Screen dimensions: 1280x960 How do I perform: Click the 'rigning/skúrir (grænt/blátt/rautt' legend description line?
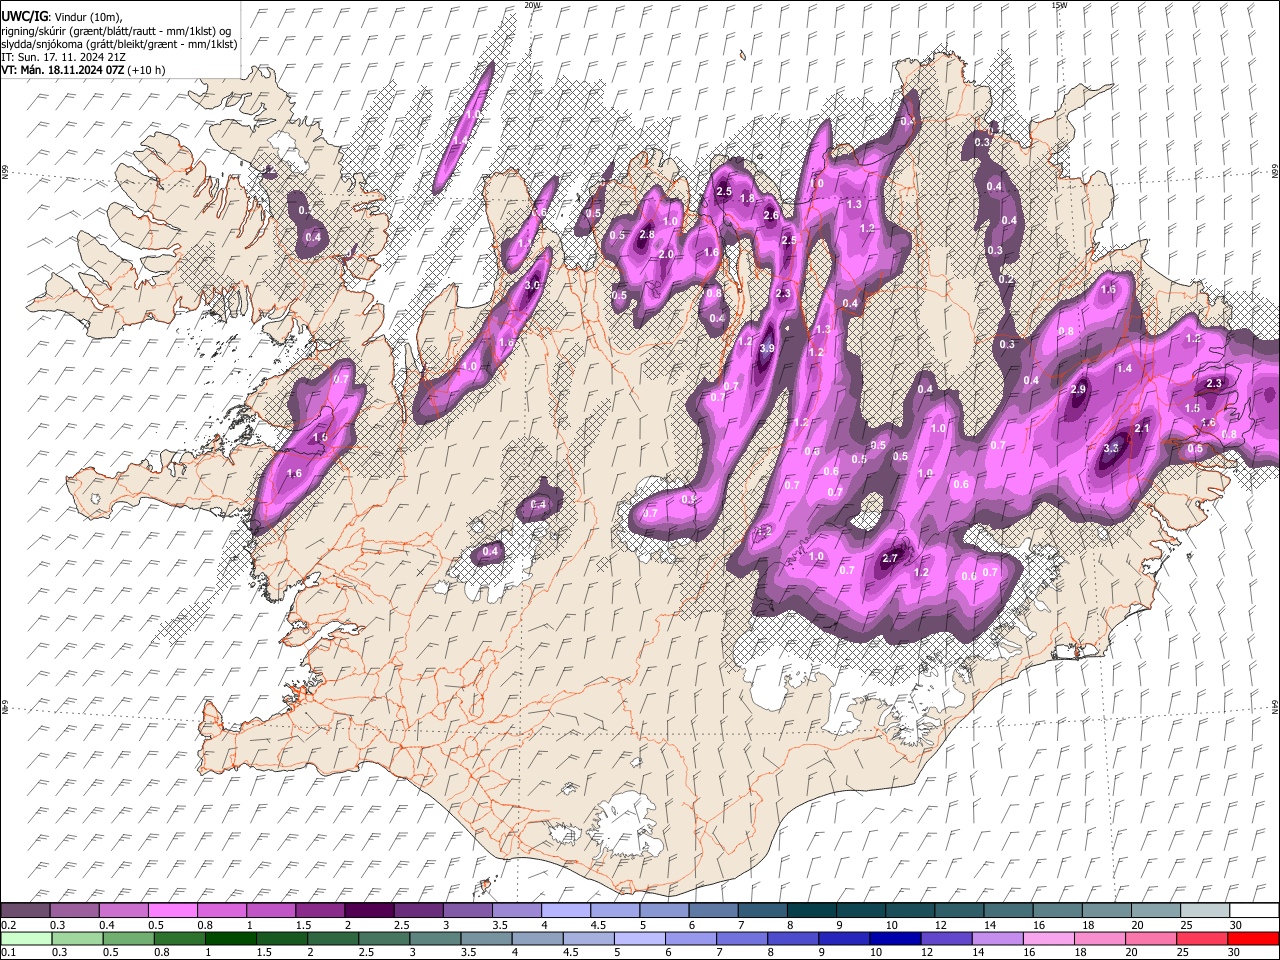(116, 31)
